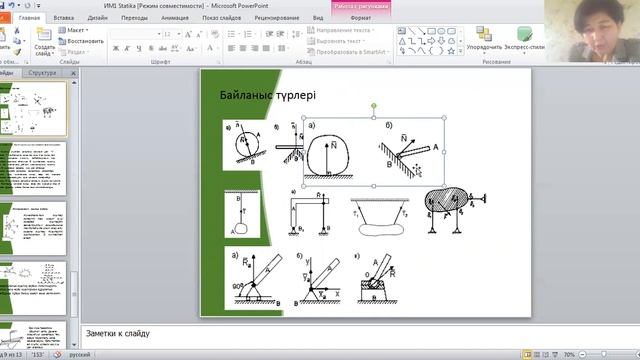The height and width of the screenshot is (360, 640).
Task: Open the Макет layout dropdown
Action: click(74, 30)
